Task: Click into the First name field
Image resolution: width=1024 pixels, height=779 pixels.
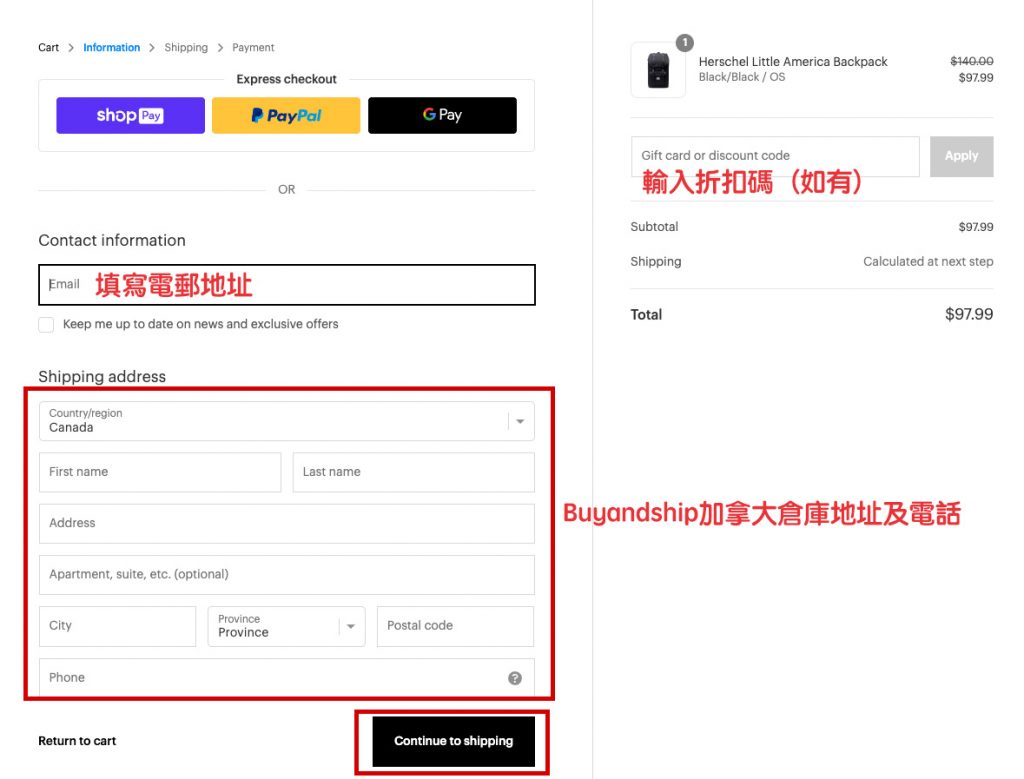Action: [160, 472]
